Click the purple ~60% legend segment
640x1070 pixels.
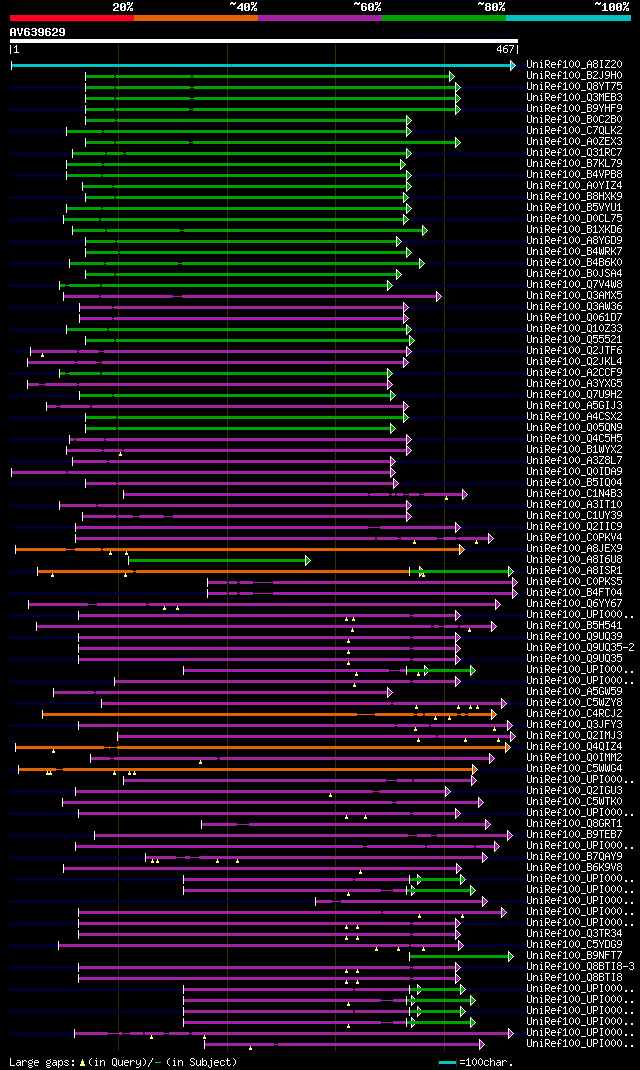tap(320, 17)
